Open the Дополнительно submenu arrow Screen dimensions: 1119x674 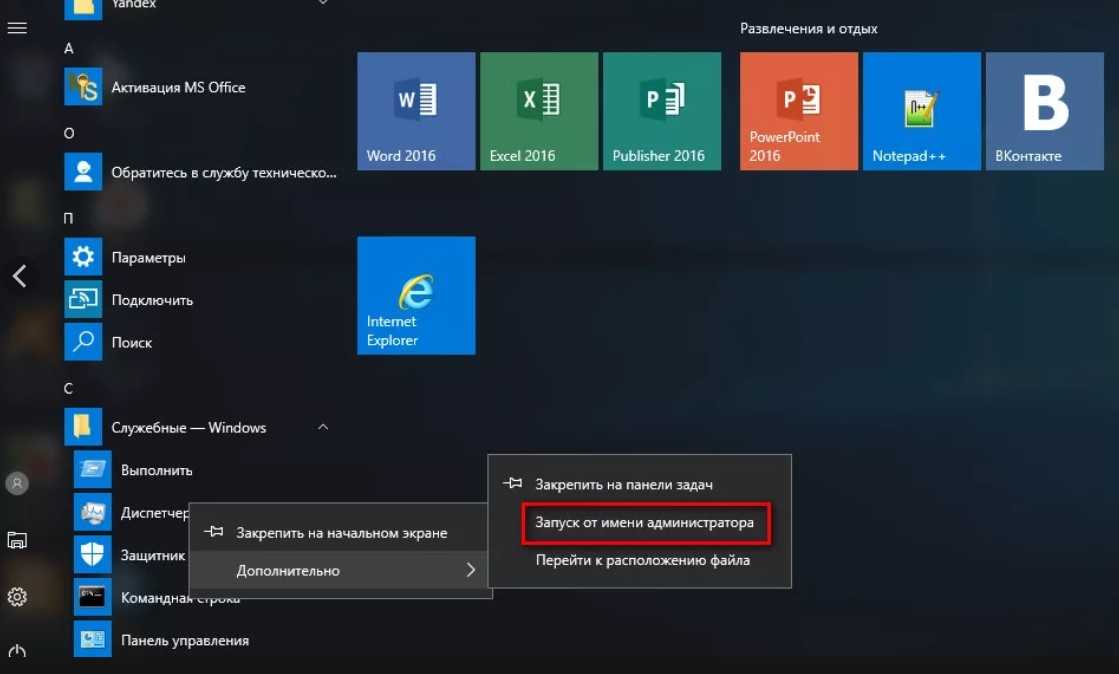470,570
